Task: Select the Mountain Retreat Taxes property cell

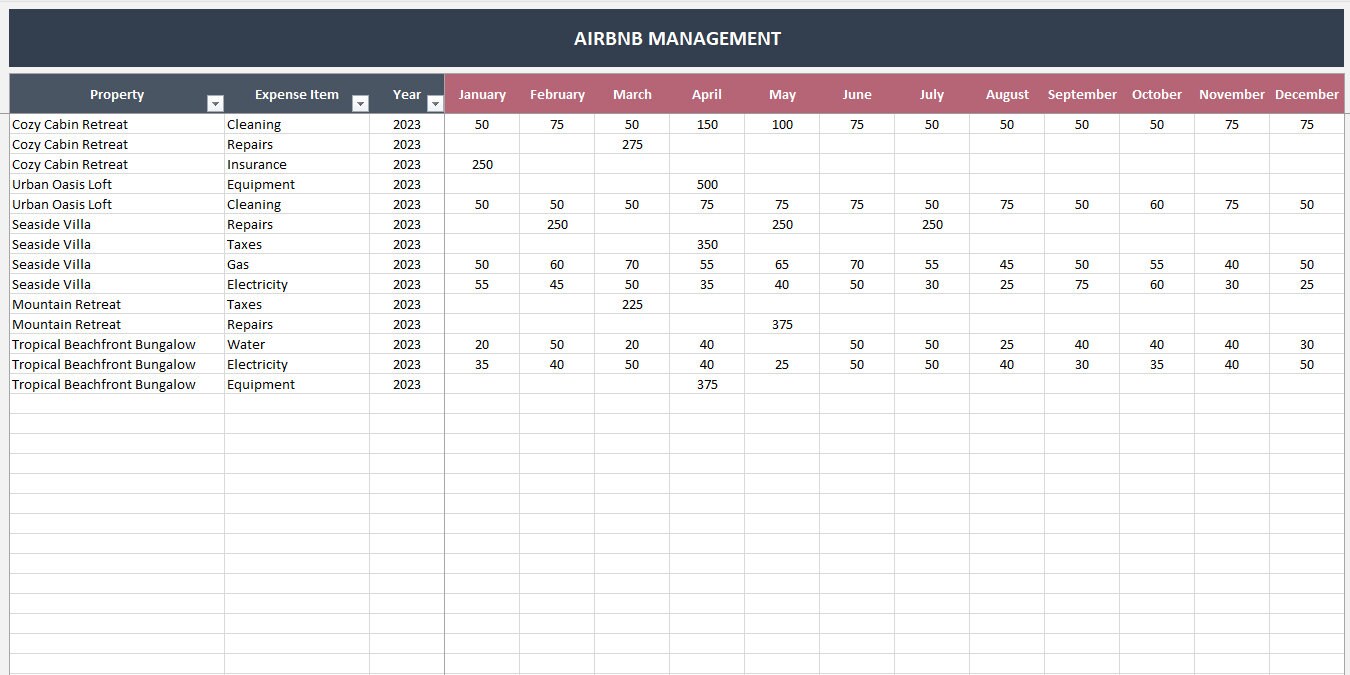Action: (x=117, y=304)
